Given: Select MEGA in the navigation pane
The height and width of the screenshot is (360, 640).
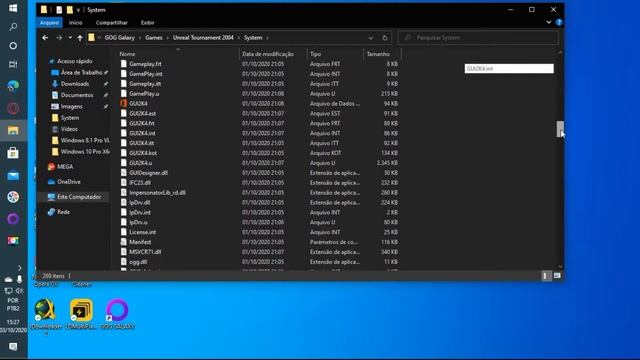Looking at the screenshot, I should pyautogui.click(x=65, y=167).
